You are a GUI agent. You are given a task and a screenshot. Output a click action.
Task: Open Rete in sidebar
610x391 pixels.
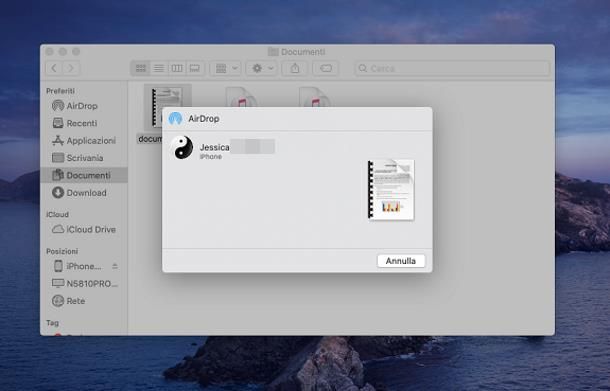click(x=68, y=301)
